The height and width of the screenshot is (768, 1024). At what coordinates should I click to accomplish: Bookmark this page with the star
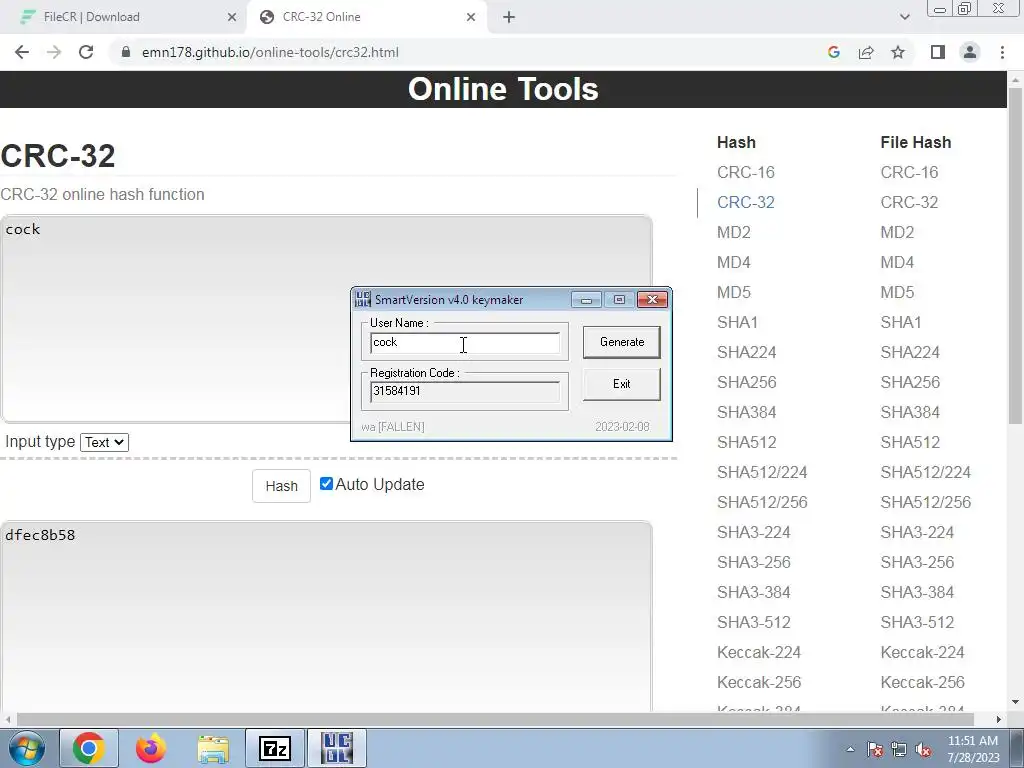[x=898, y=52]
